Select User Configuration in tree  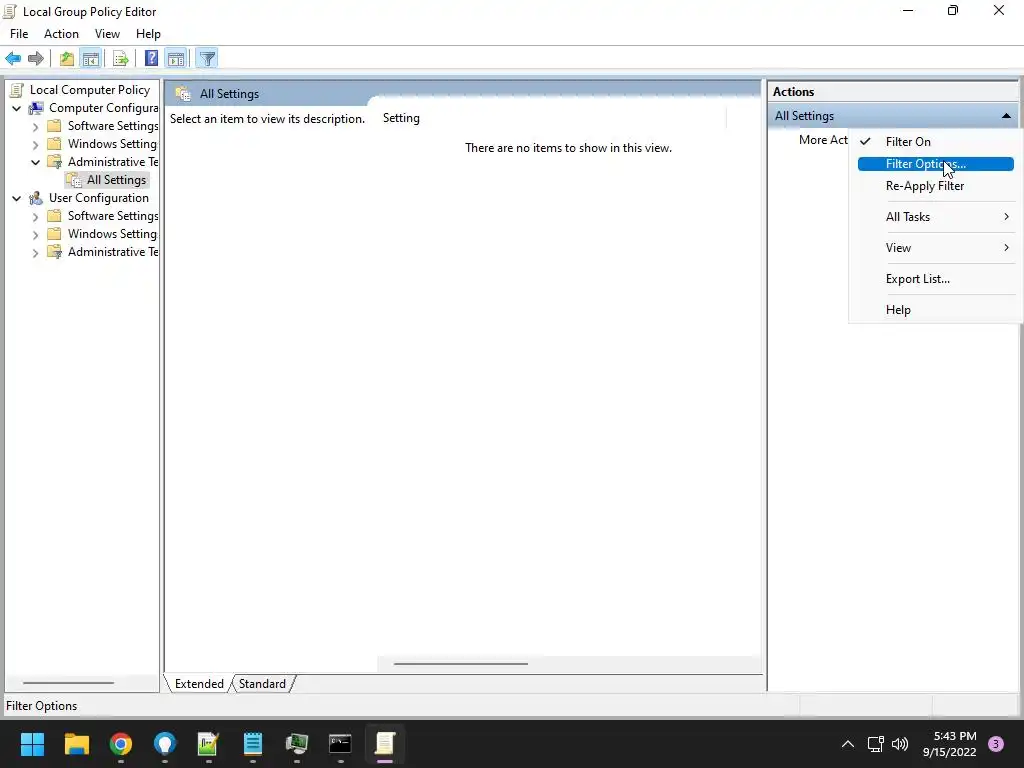99,198
